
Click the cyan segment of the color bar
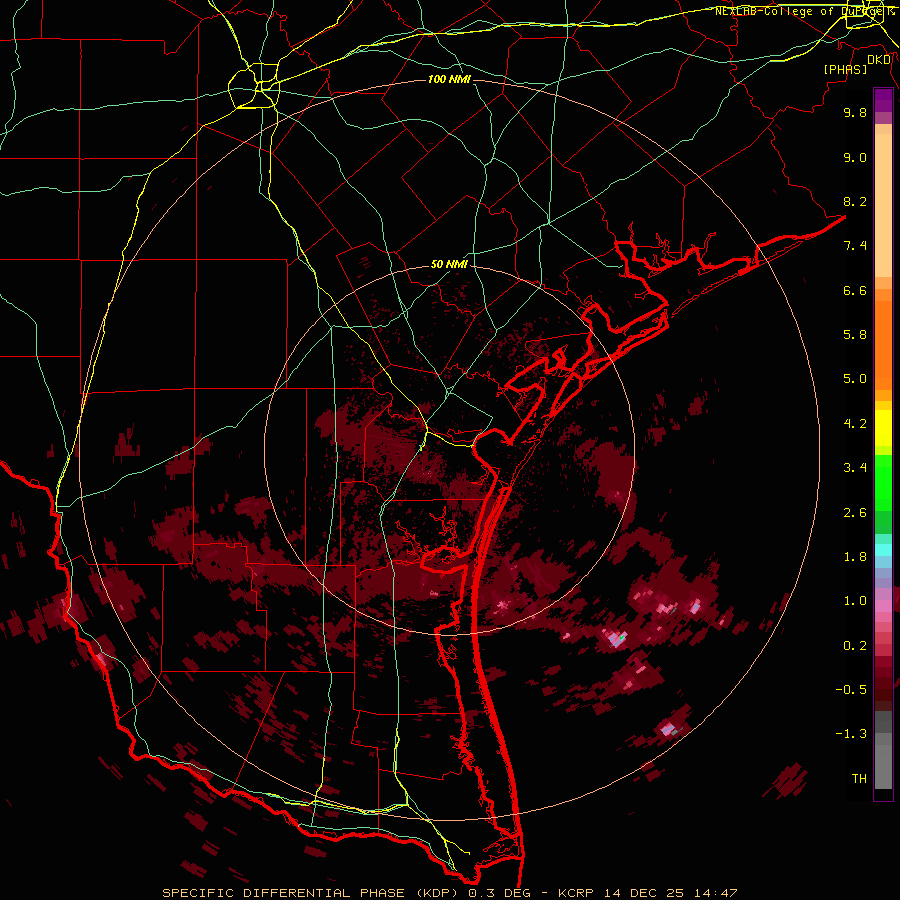pyautogui.click(x=883, y=550)
